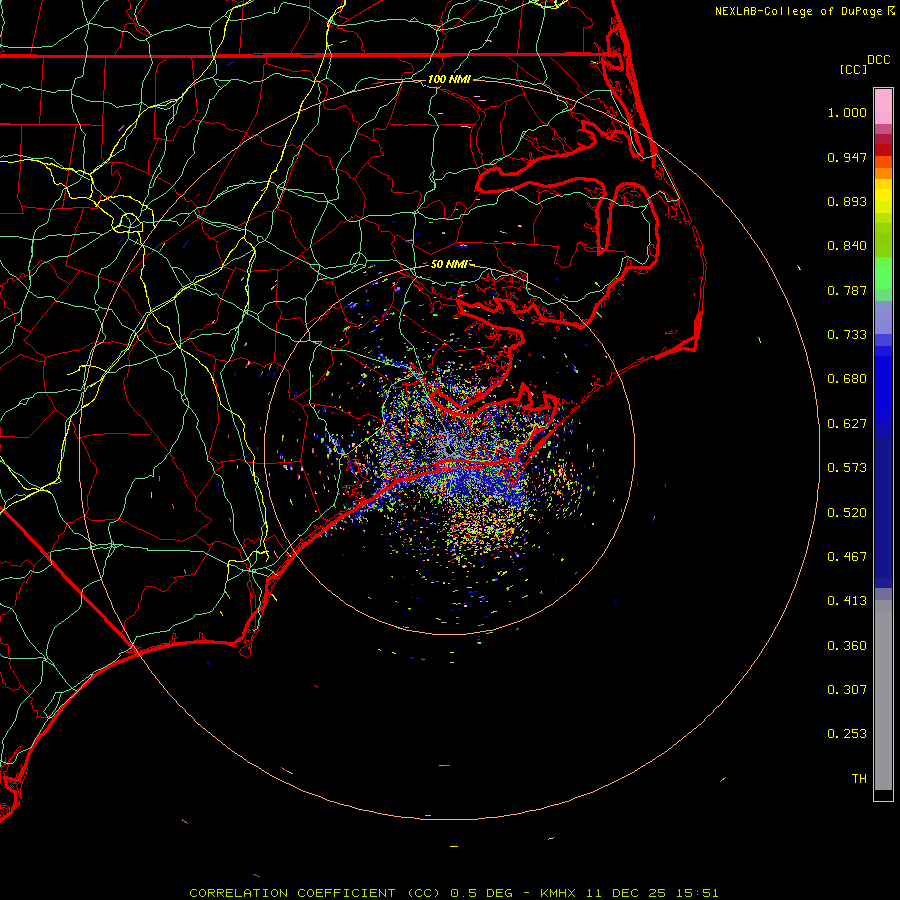Click the 0.360 value on the color scale
The image size is (900, 900).
[x=847, y=646]
